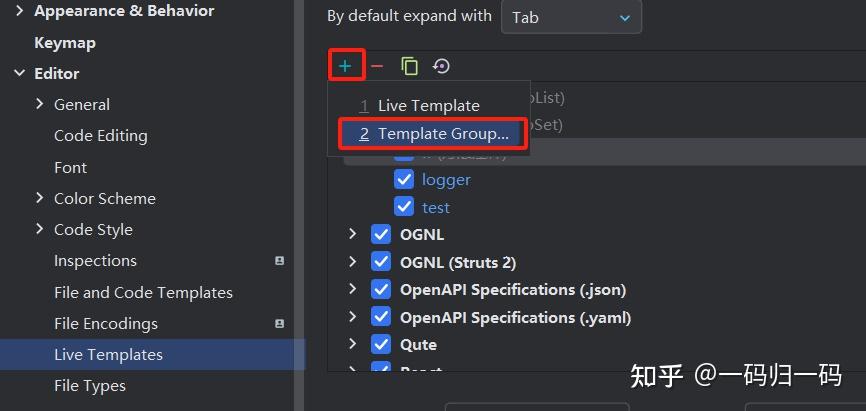Expand the Appearance & Behavior section
Screen dimensions: 866x411
coord(19,11)
